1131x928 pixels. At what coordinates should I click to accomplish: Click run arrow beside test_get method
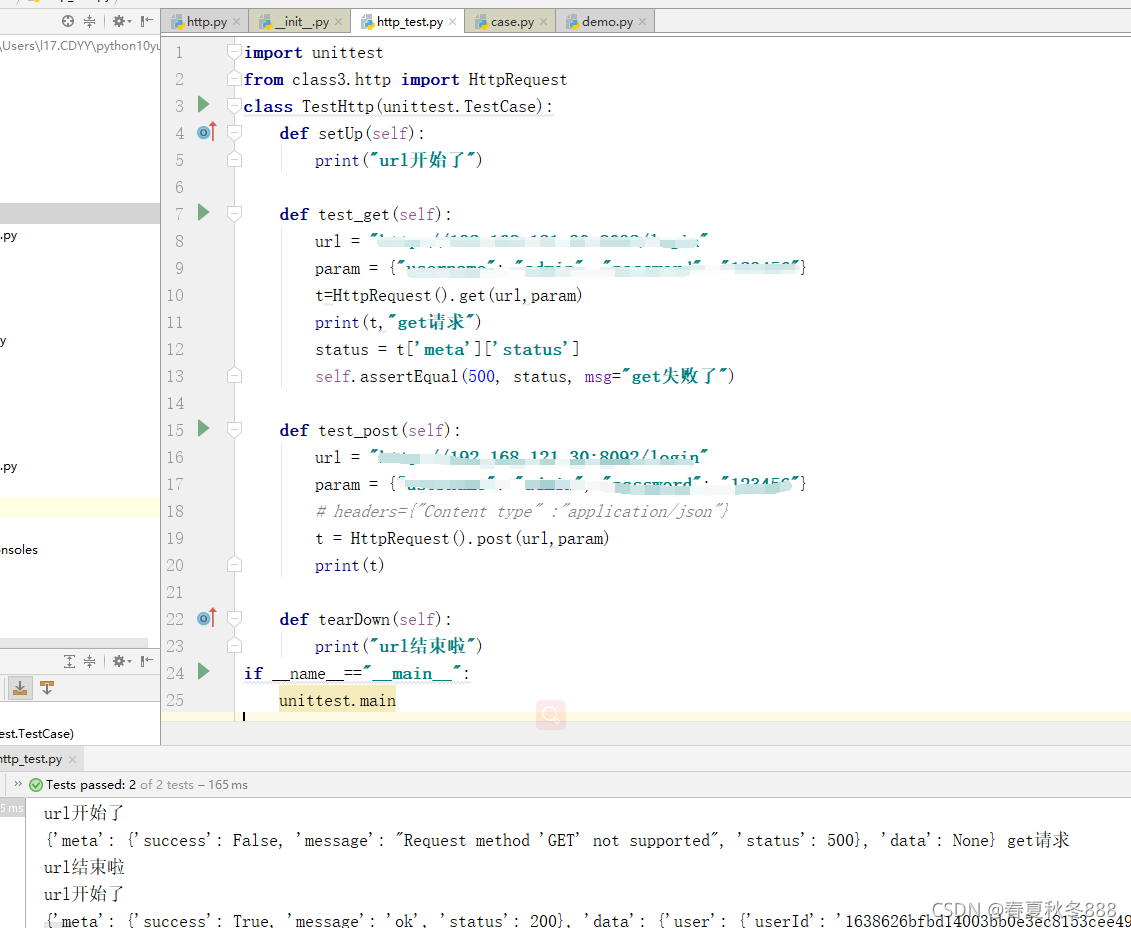click(x=203, y=212)
